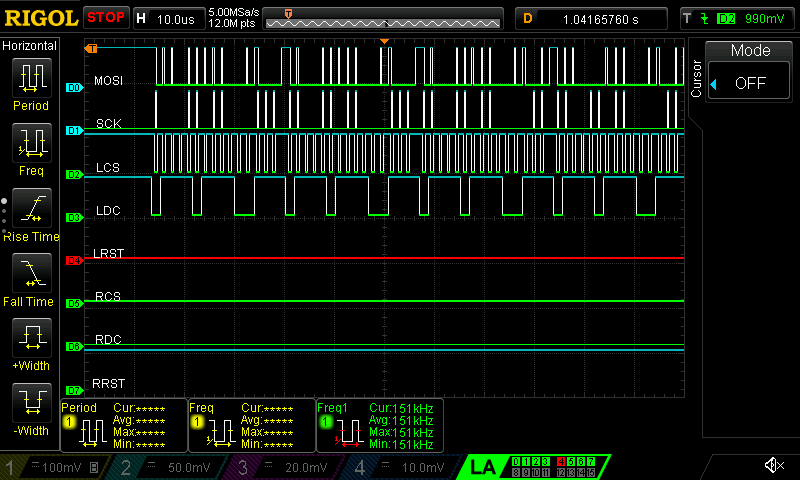Select the Period measurement icon
Image resolution: width=800 pixels, height=480 pixels.
coord(31,78)
